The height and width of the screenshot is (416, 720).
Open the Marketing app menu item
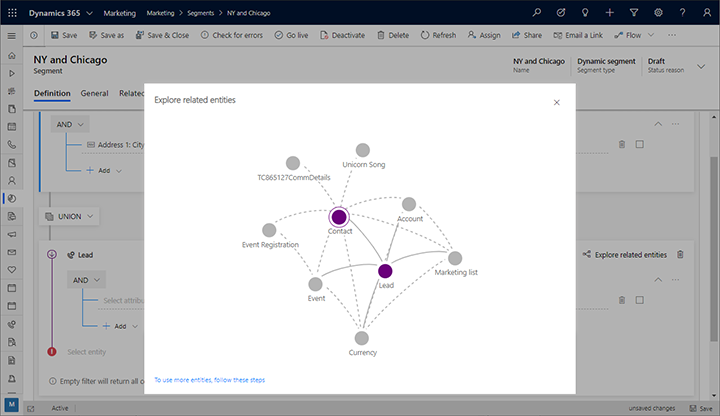tap(119, 13)
